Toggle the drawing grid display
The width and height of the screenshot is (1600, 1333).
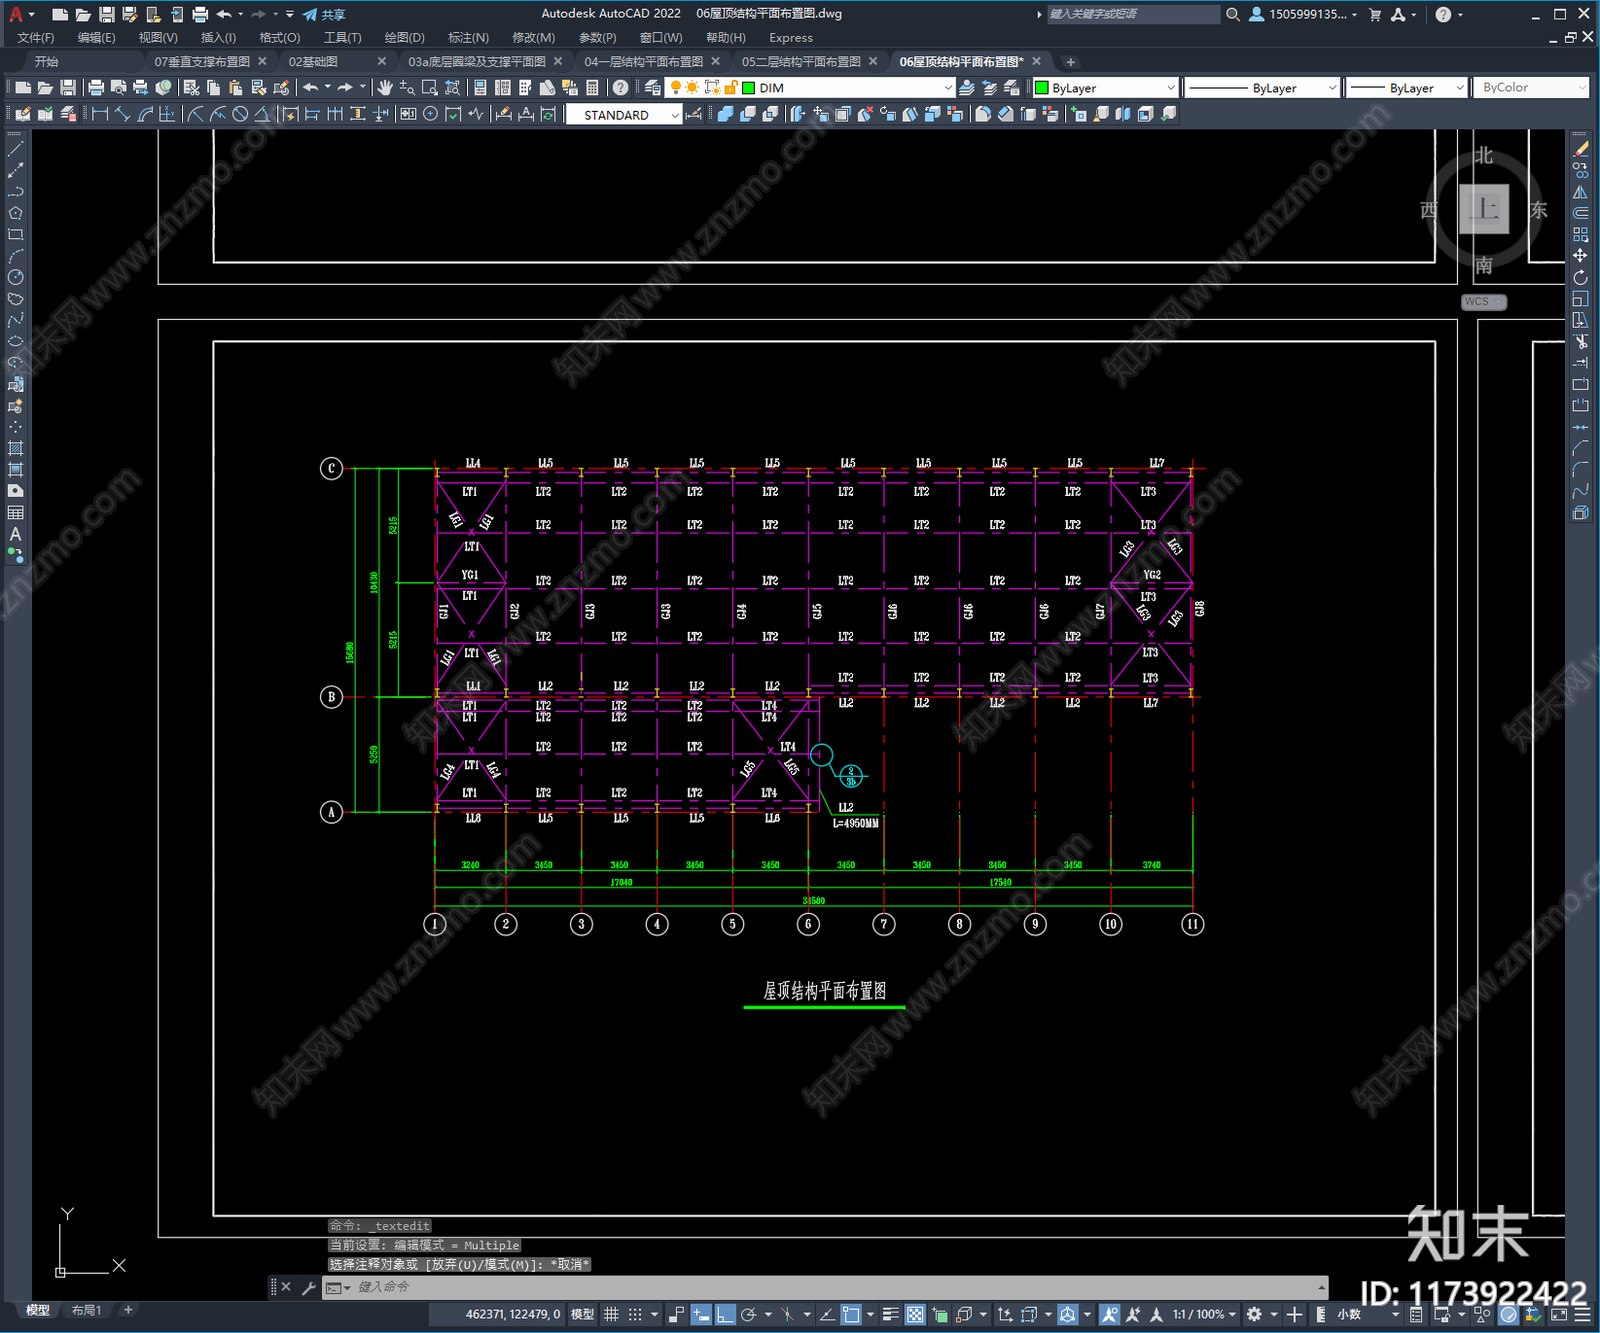(x=611, y=1314)
